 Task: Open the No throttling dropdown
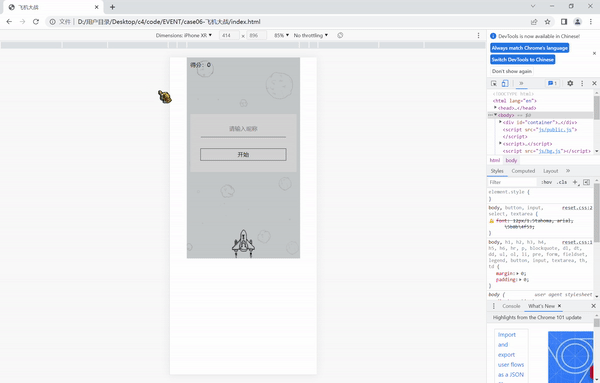pos(311,35)
